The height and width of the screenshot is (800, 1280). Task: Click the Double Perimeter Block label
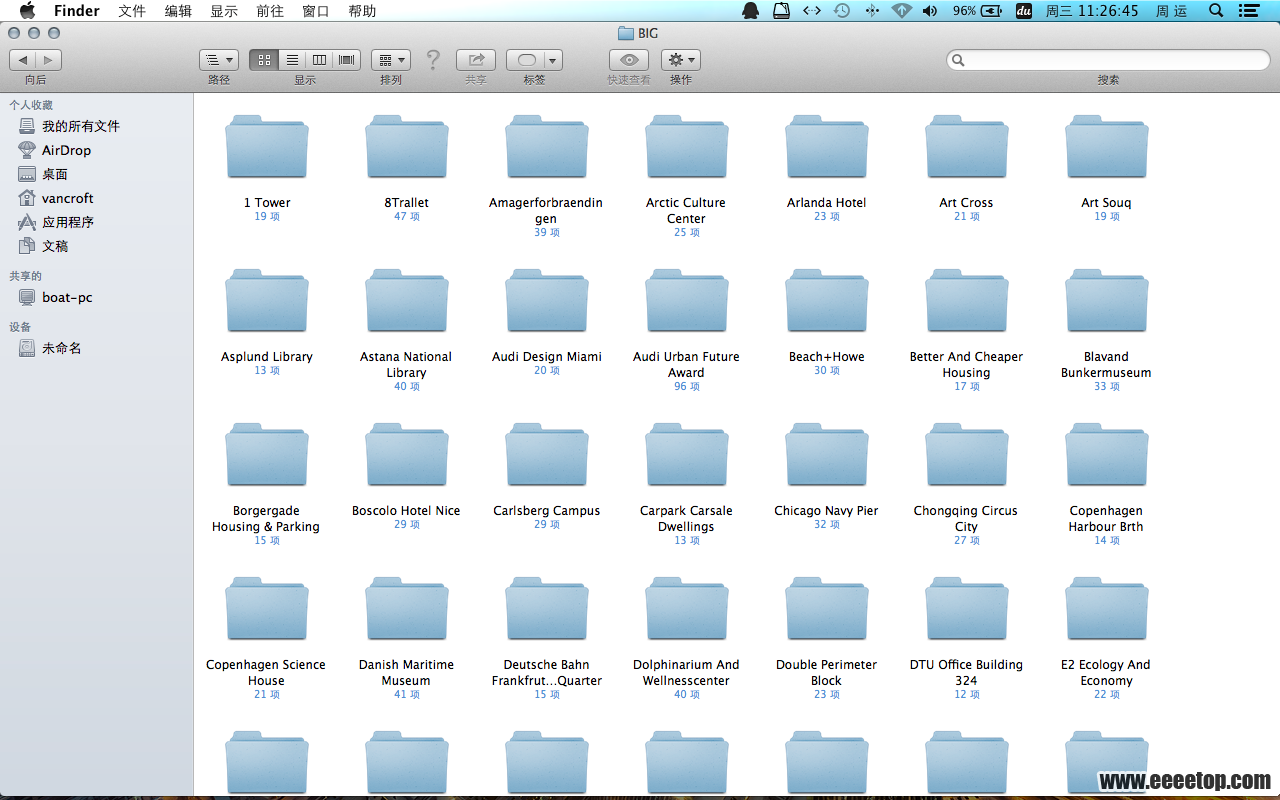click(826, 672)
